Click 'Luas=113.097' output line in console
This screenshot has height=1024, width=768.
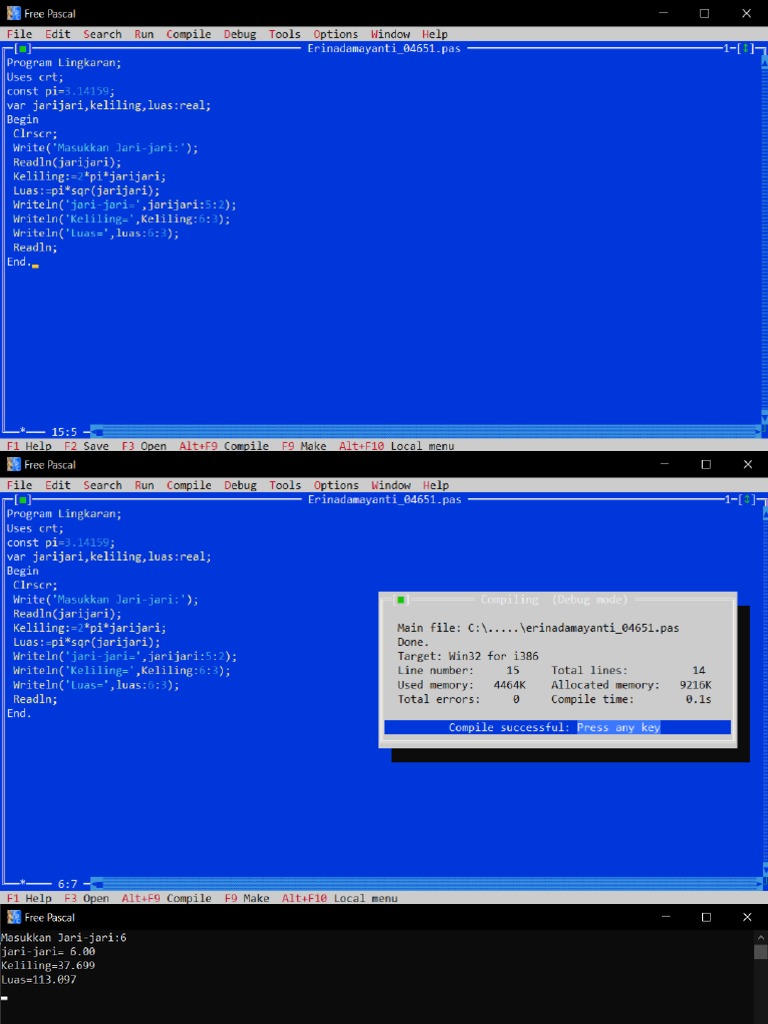tap(39, 980)
